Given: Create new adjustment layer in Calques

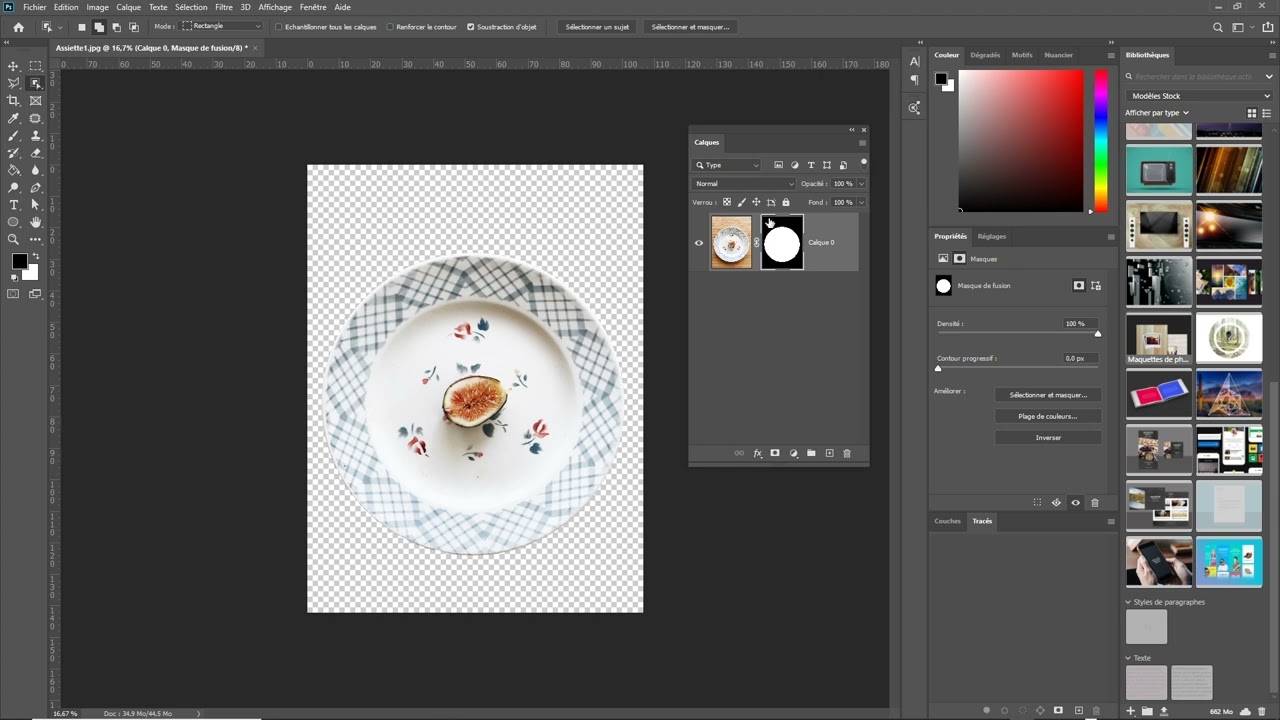Looking at the screenshot, I should coord(793,453).
